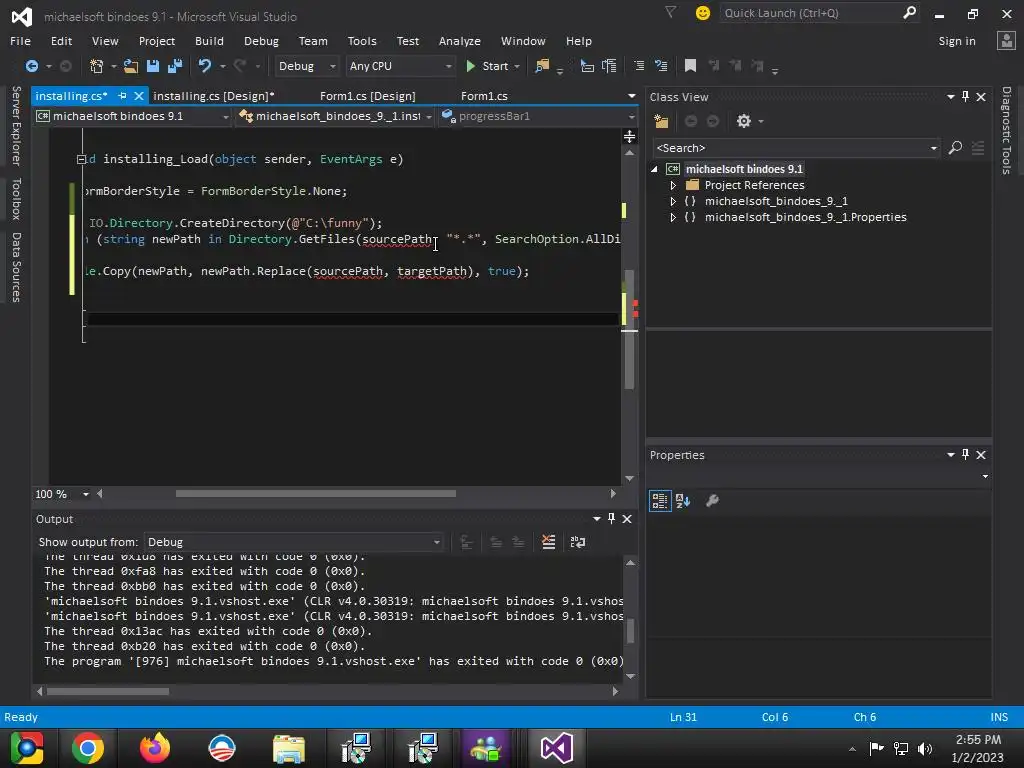
Task: Click the Quick Launch search field
Action: (x=812, y=13)
